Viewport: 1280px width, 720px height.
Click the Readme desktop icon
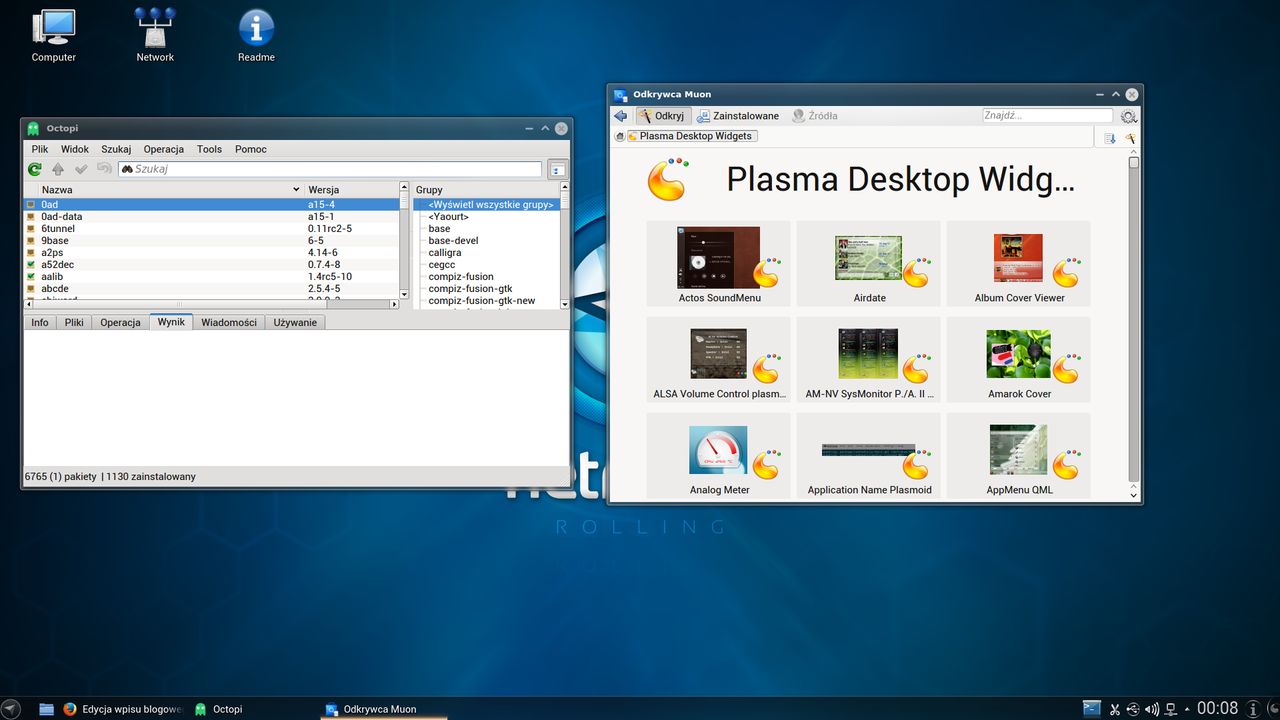click(256, 35)
